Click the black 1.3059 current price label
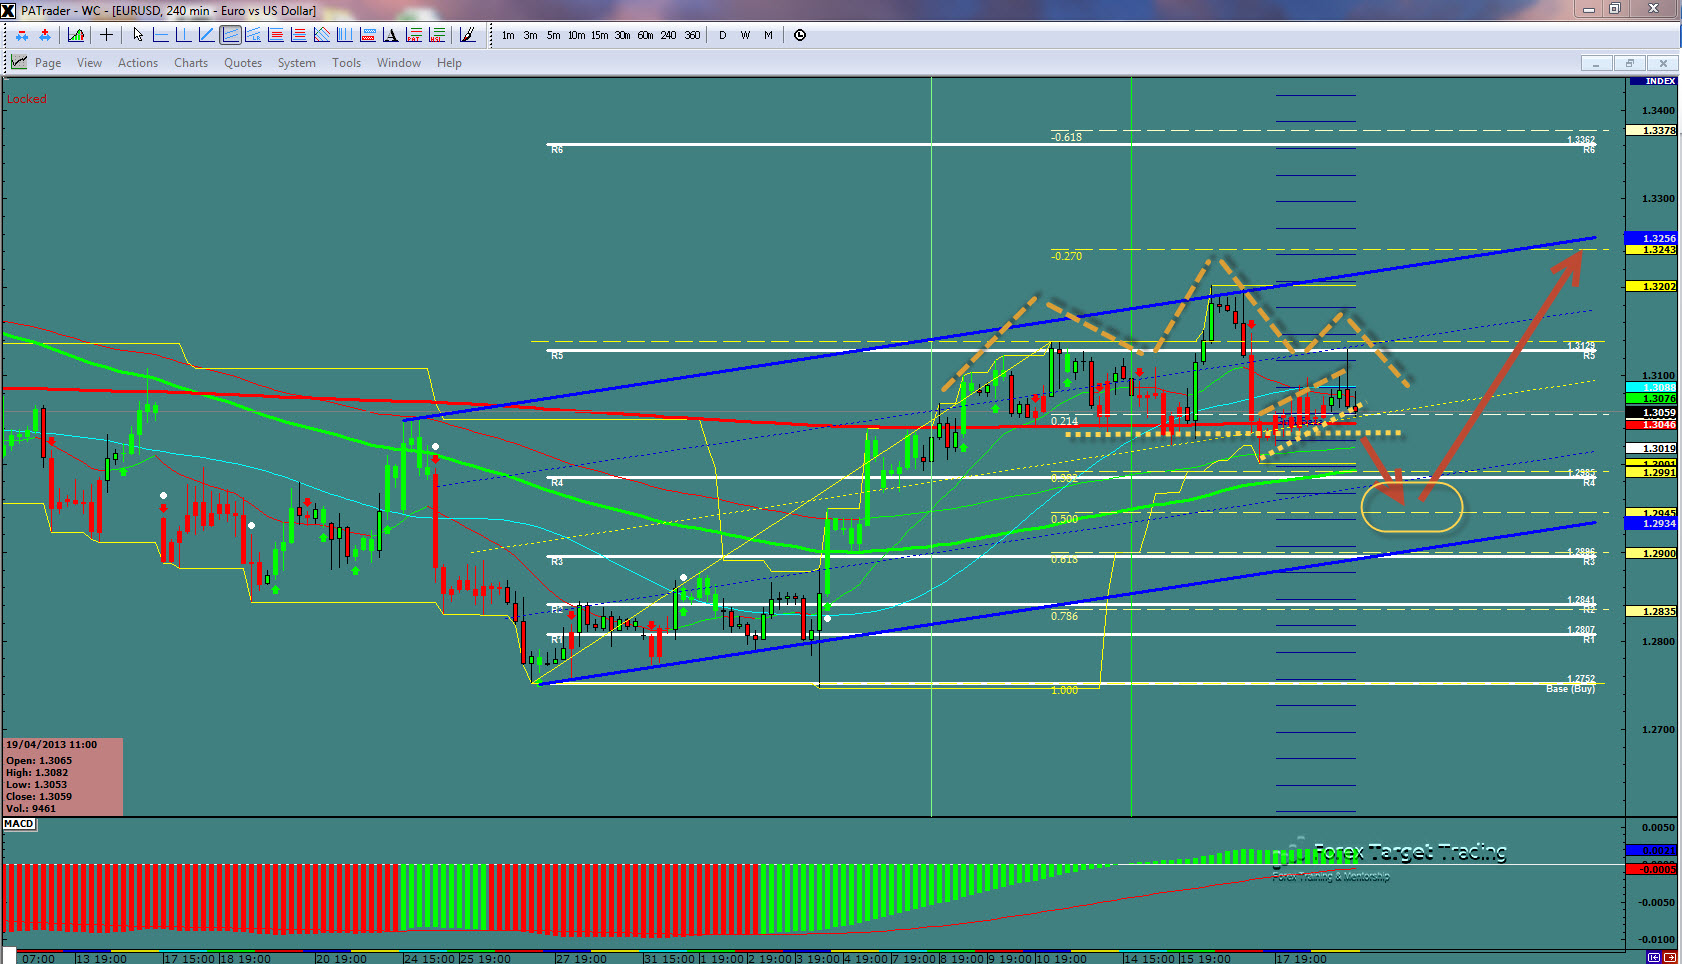This screenshot has width=1682, height=964. coord(1653,412)
